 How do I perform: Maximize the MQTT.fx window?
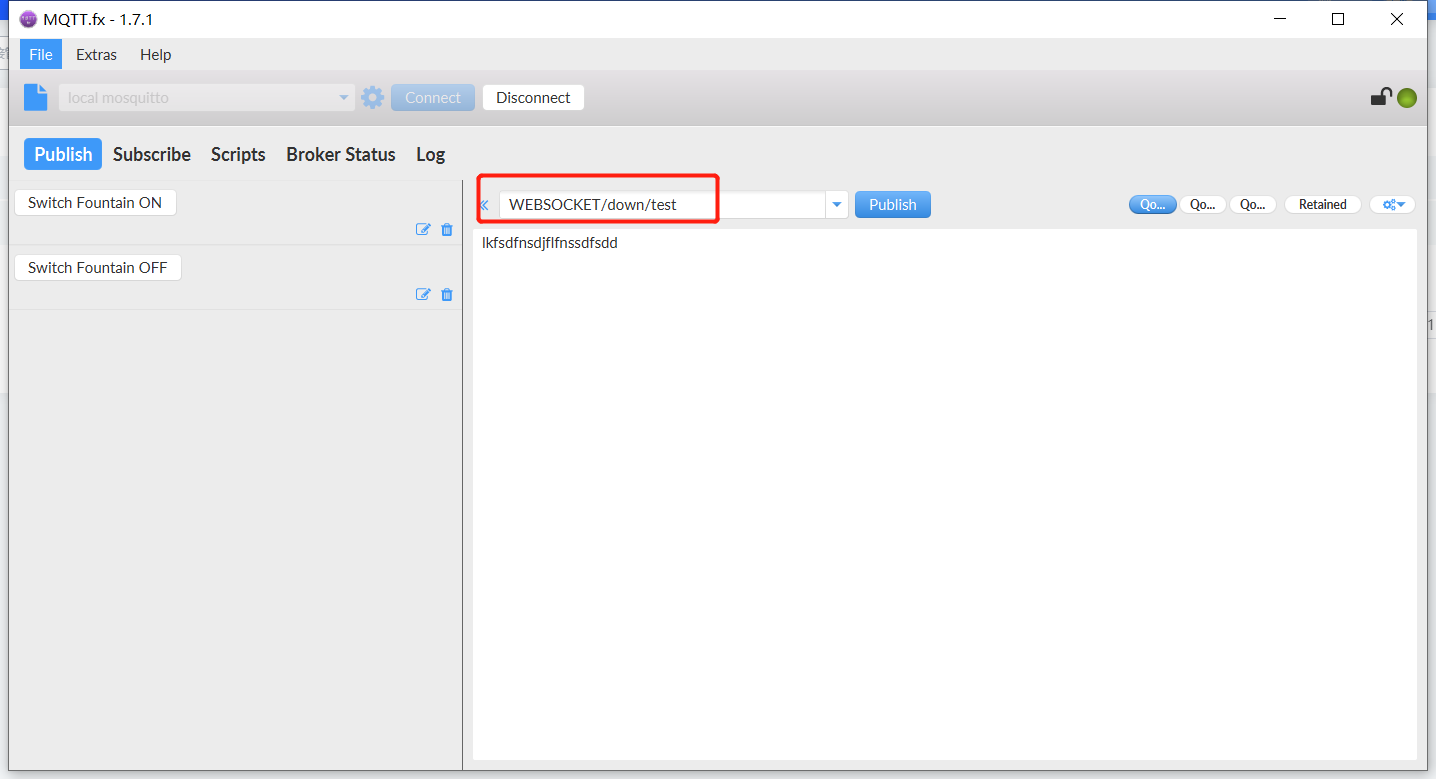pyautogui.click(x=1338, y=19)
